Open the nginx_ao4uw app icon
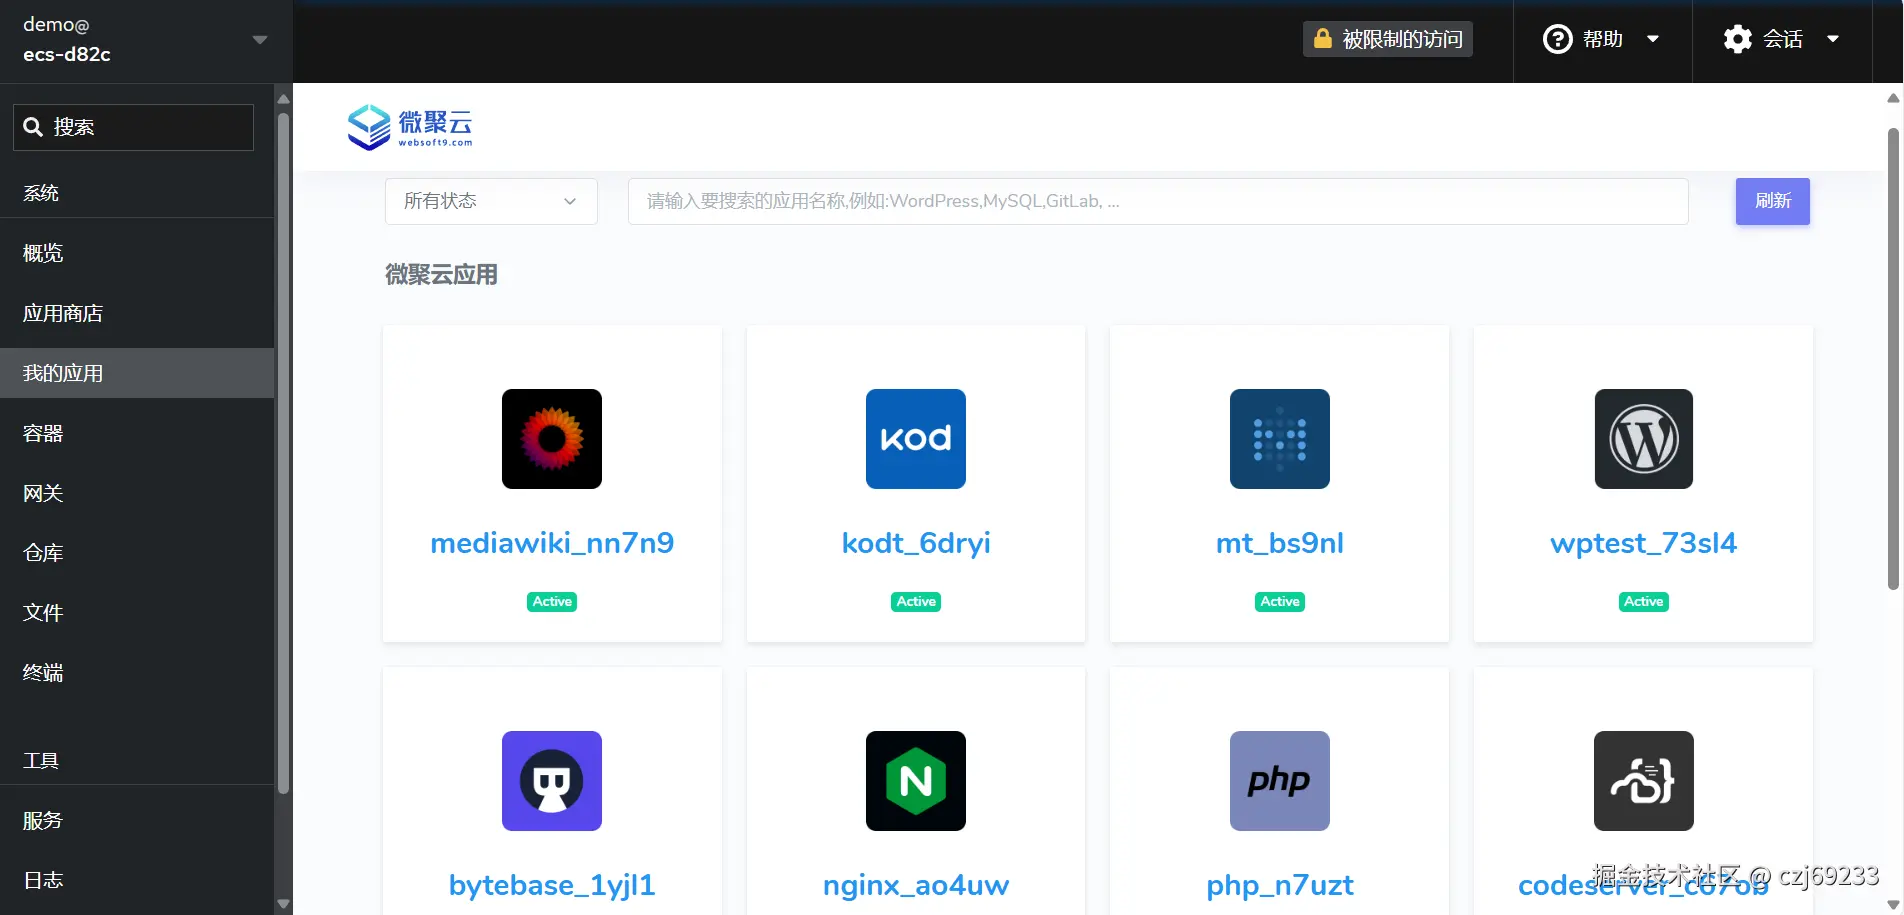This screenshot has width=1904, height=915. coord(915,781)
